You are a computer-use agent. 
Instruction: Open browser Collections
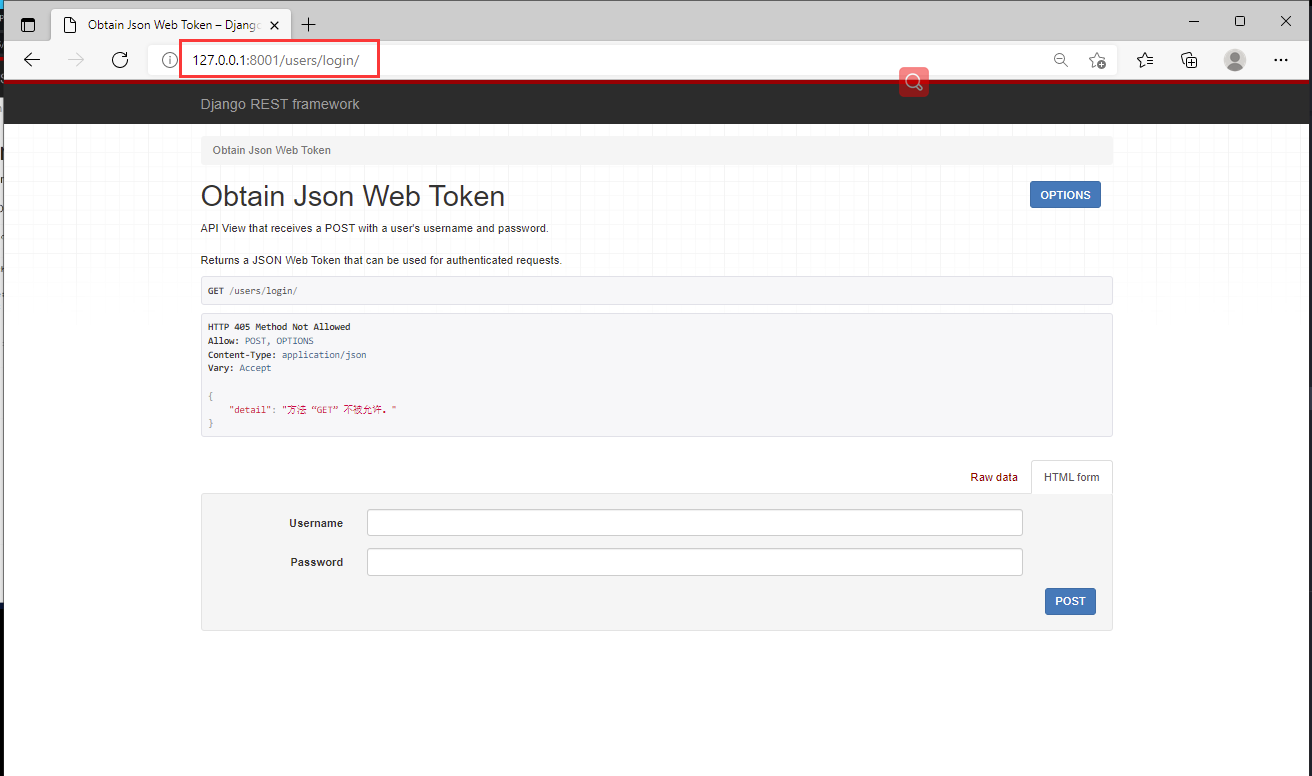[x=1189, y=60]
